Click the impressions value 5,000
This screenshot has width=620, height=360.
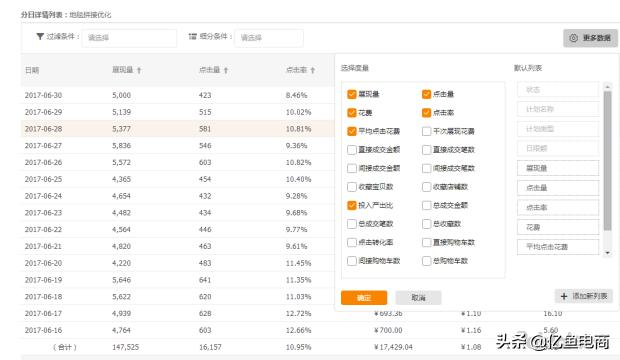pos(121,95)
